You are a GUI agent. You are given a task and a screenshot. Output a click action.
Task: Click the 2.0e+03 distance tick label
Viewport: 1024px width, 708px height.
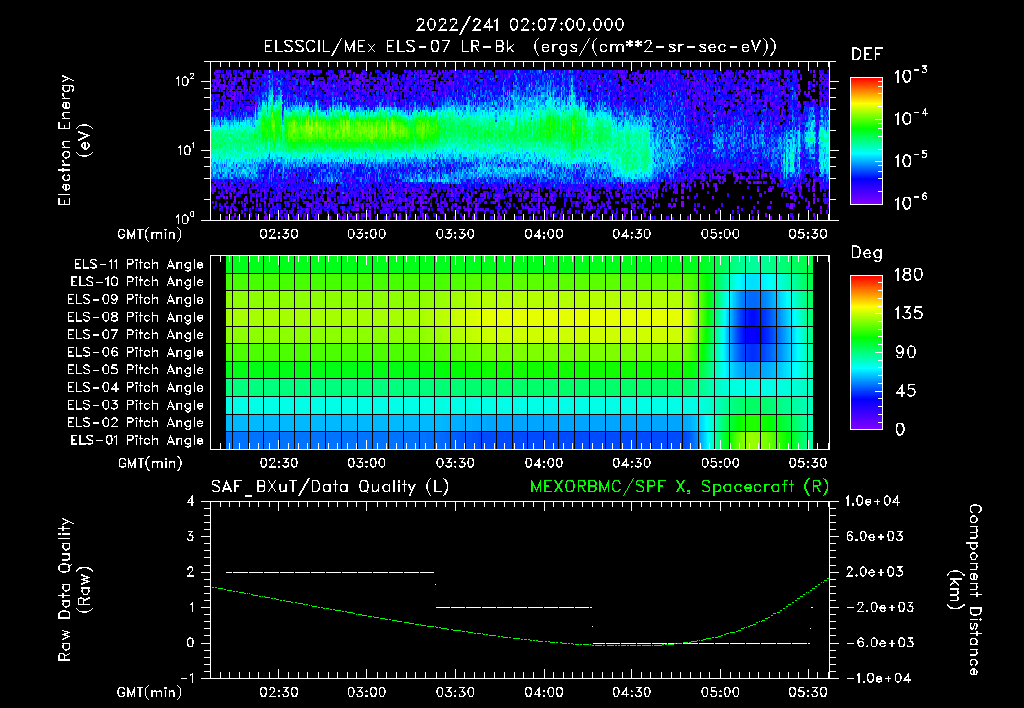click(875, 571)
